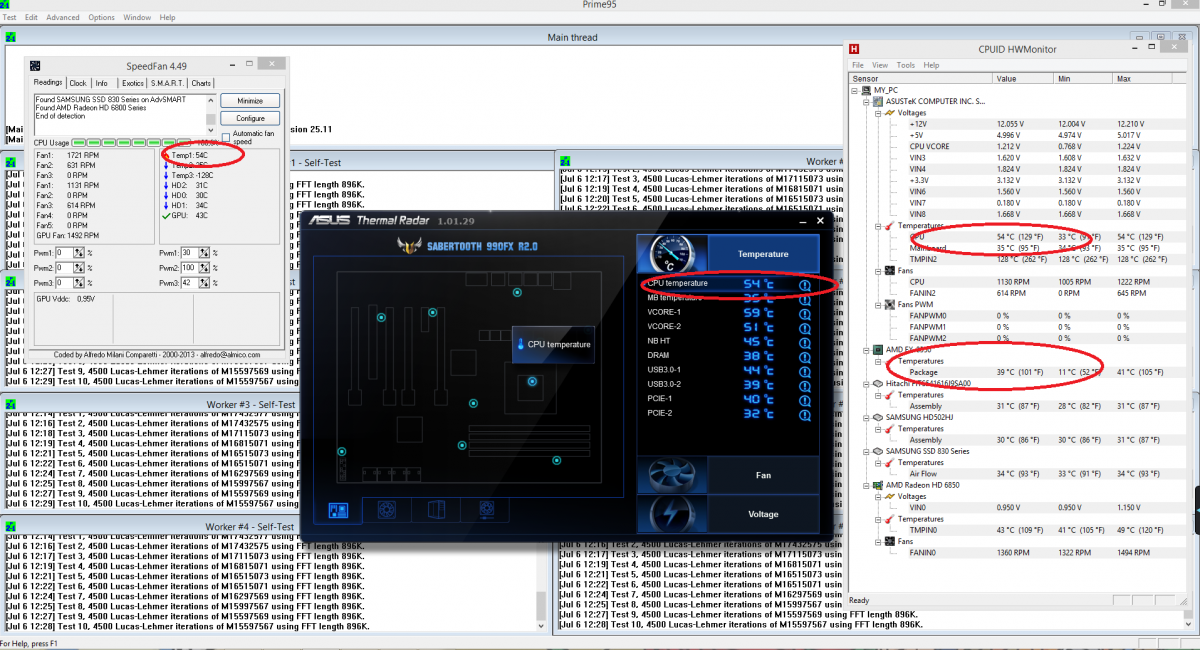Click the SpeedFan title bar icon
This screenshot has width=1200, height=650.
click(36, 66)
